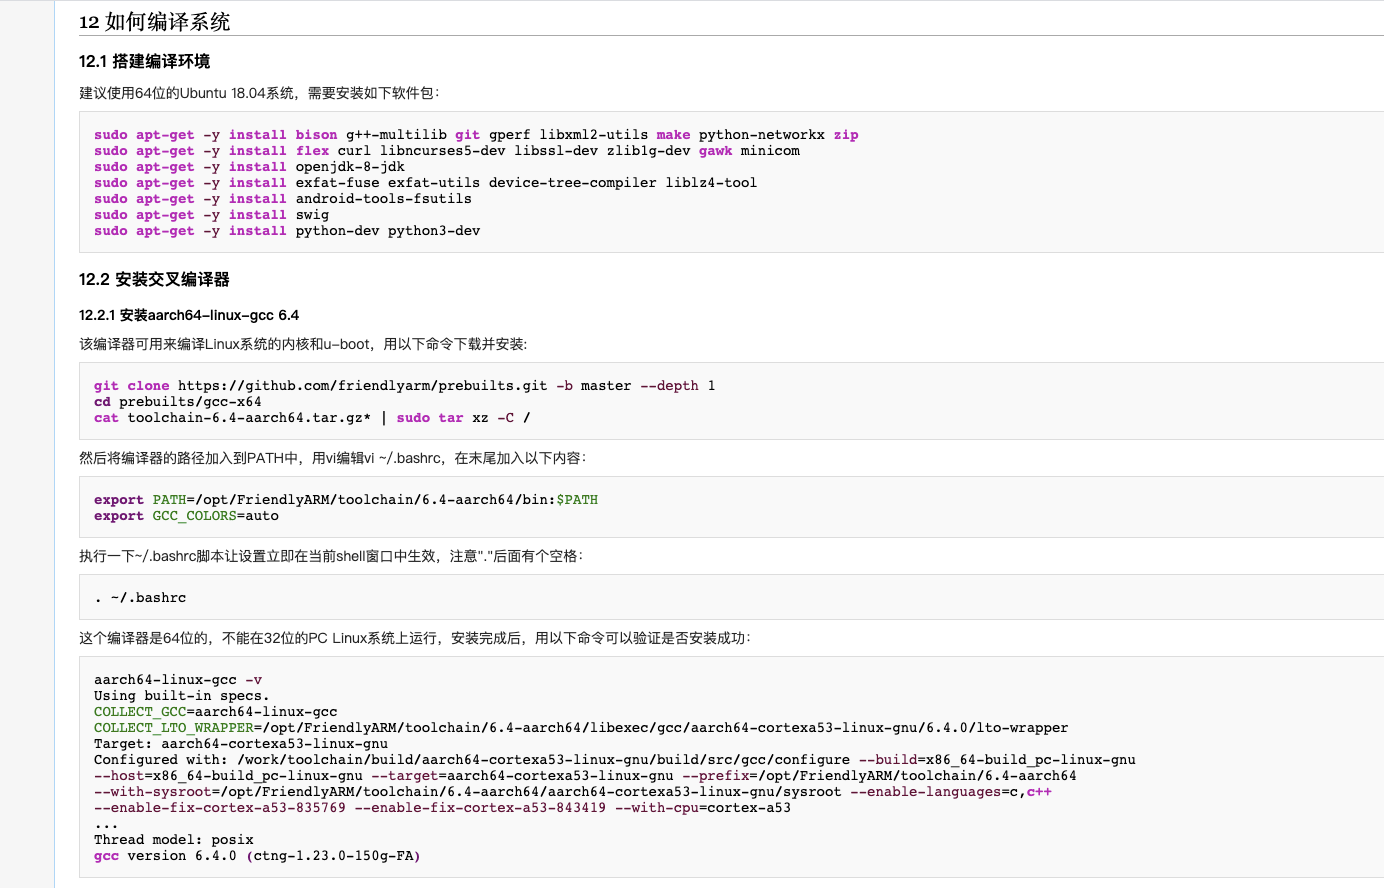
Task: Click the sentence about running the ~/.bashrc script
Action: click(331, 556)
